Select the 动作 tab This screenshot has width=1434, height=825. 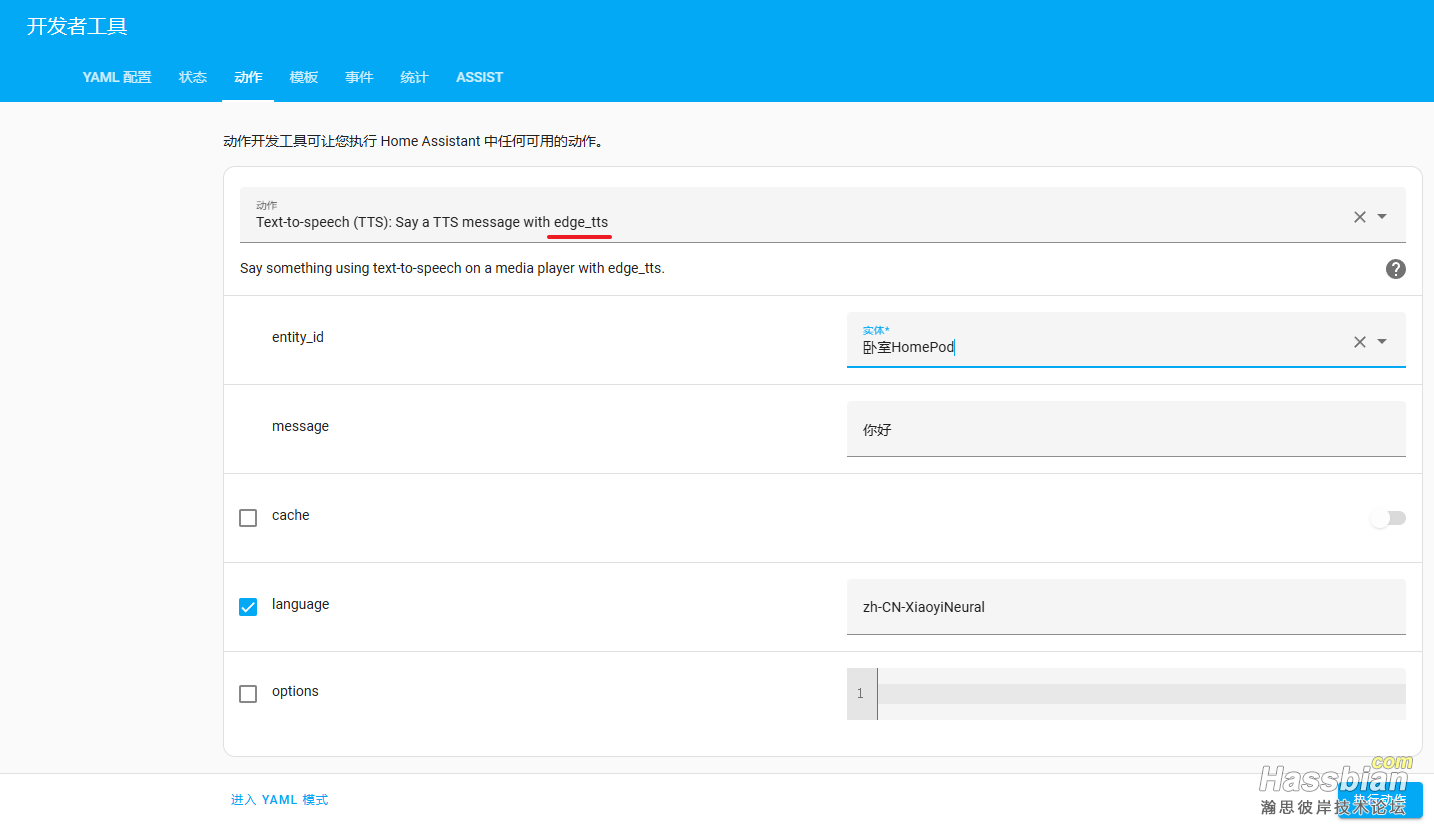pos(248,77)
